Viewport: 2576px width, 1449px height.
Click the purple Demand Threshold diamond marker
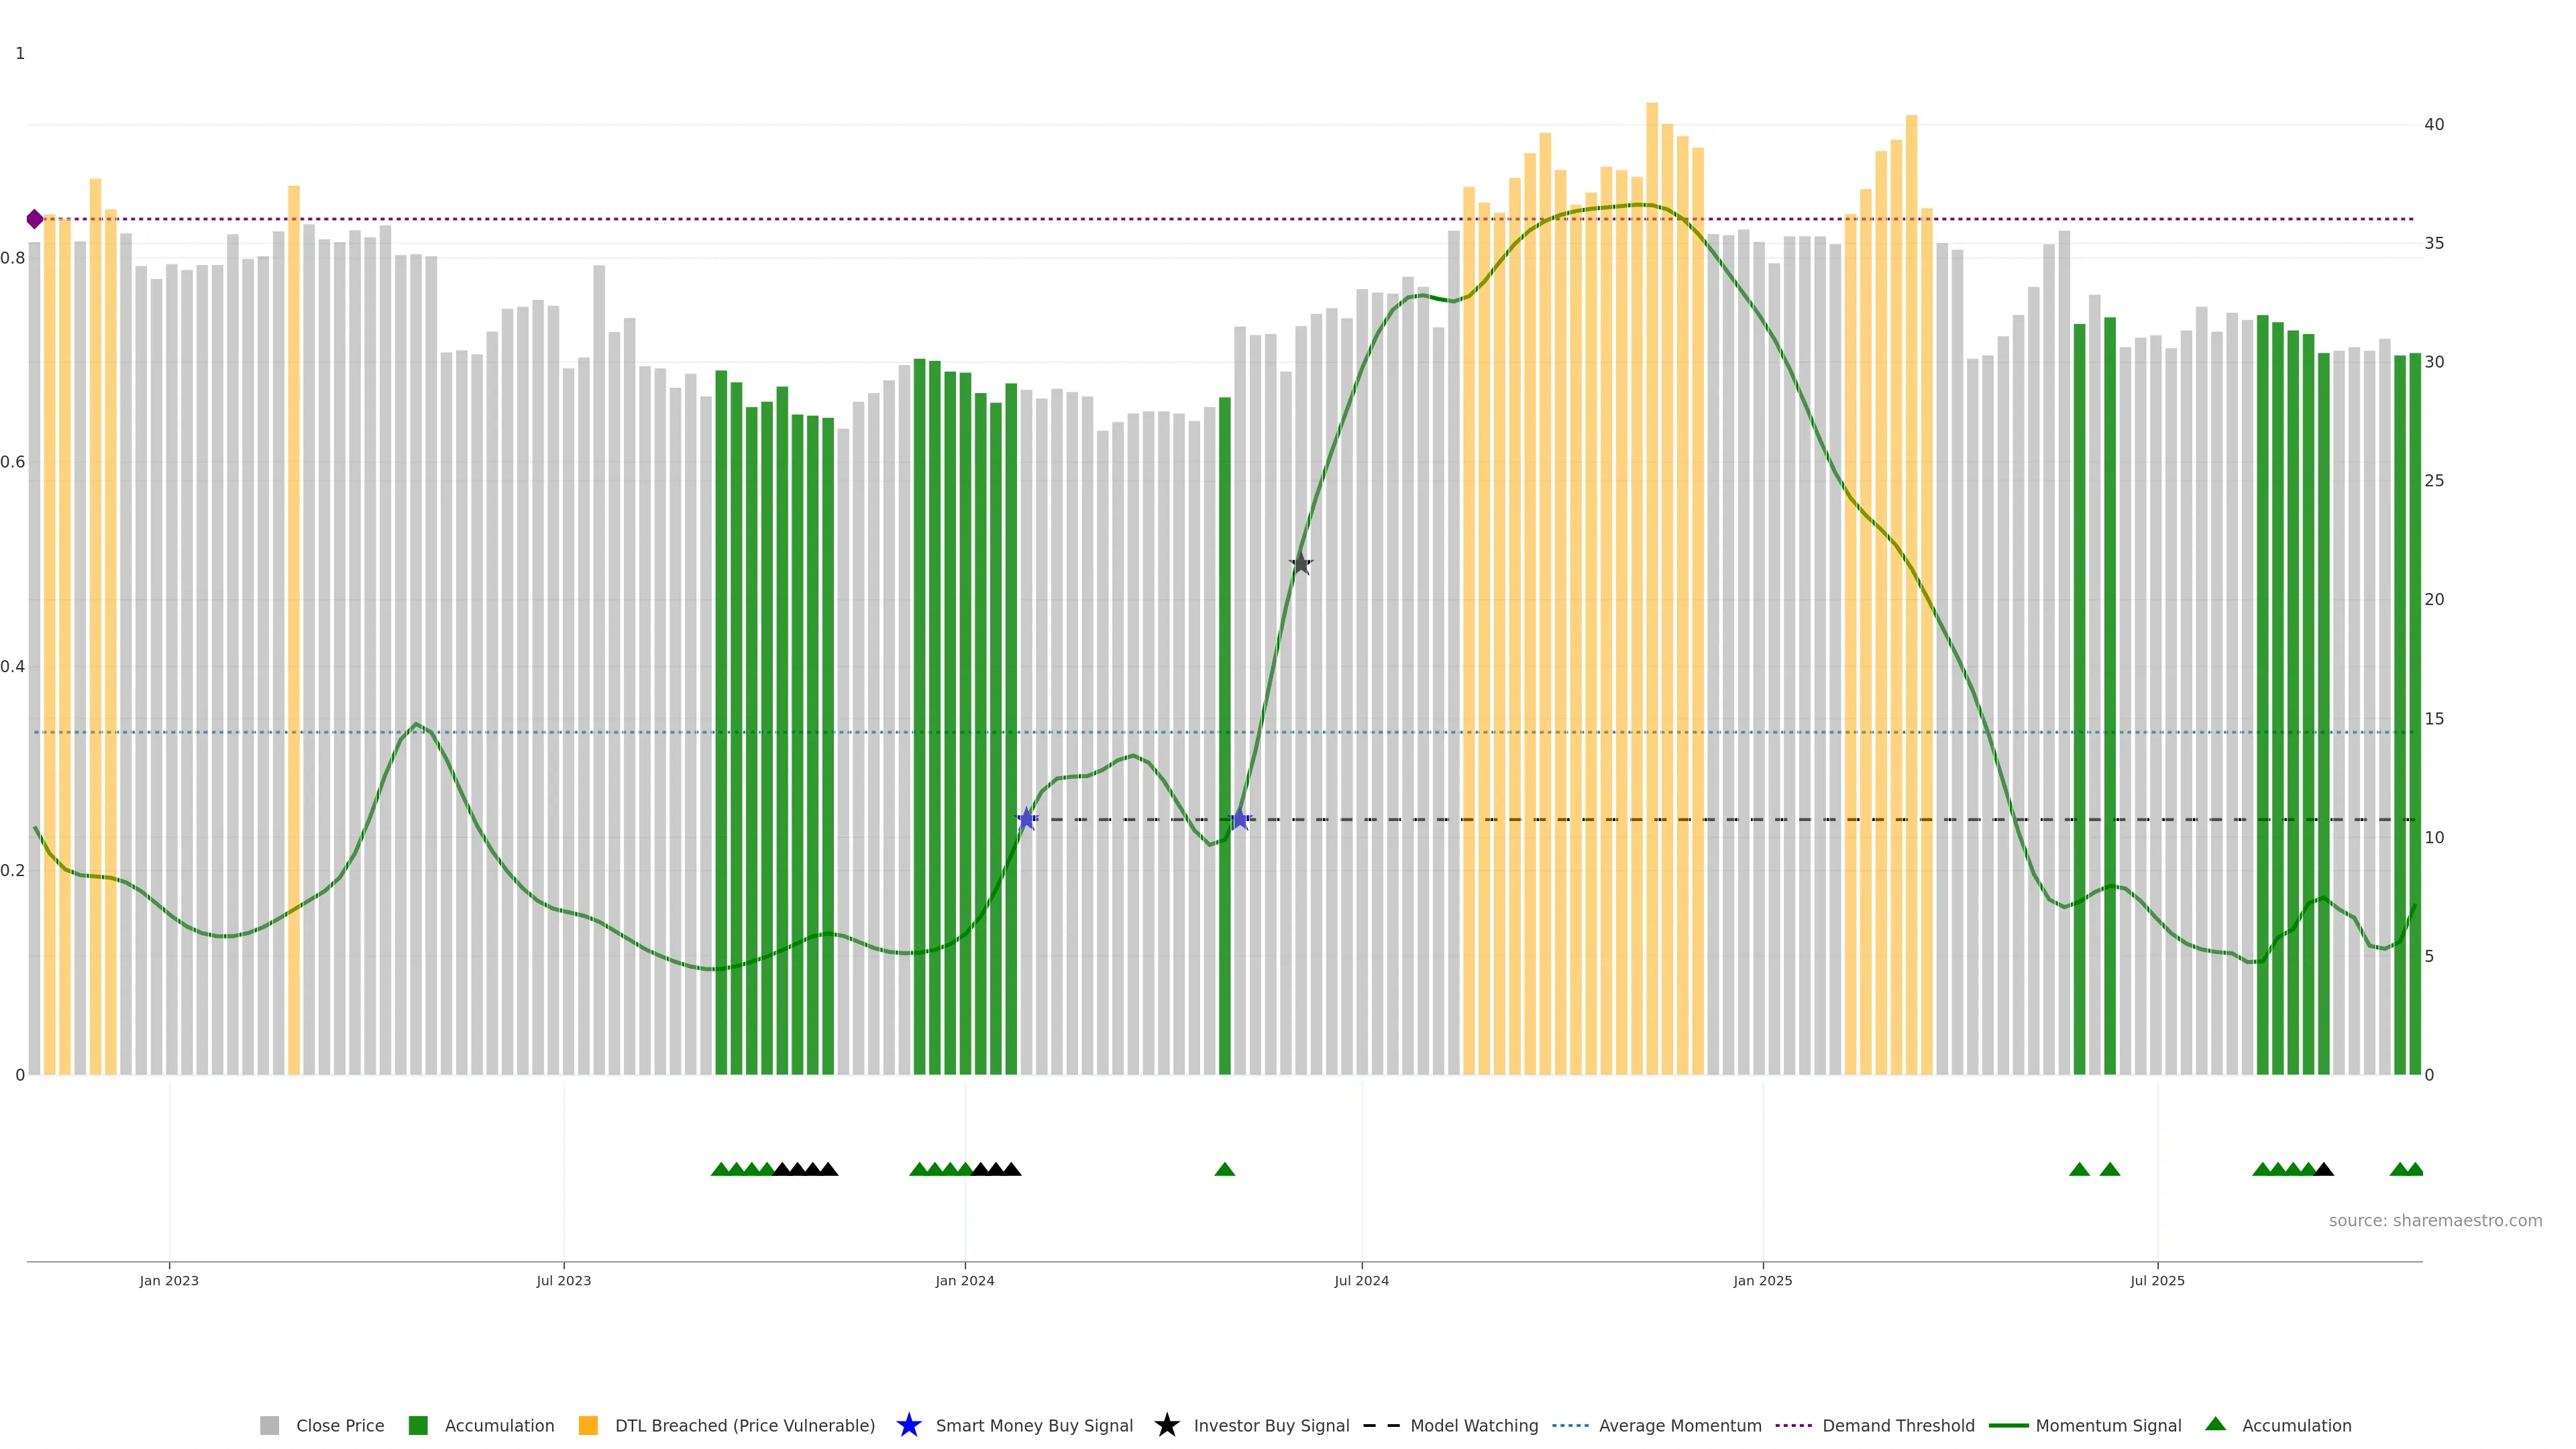pos(35,219)
